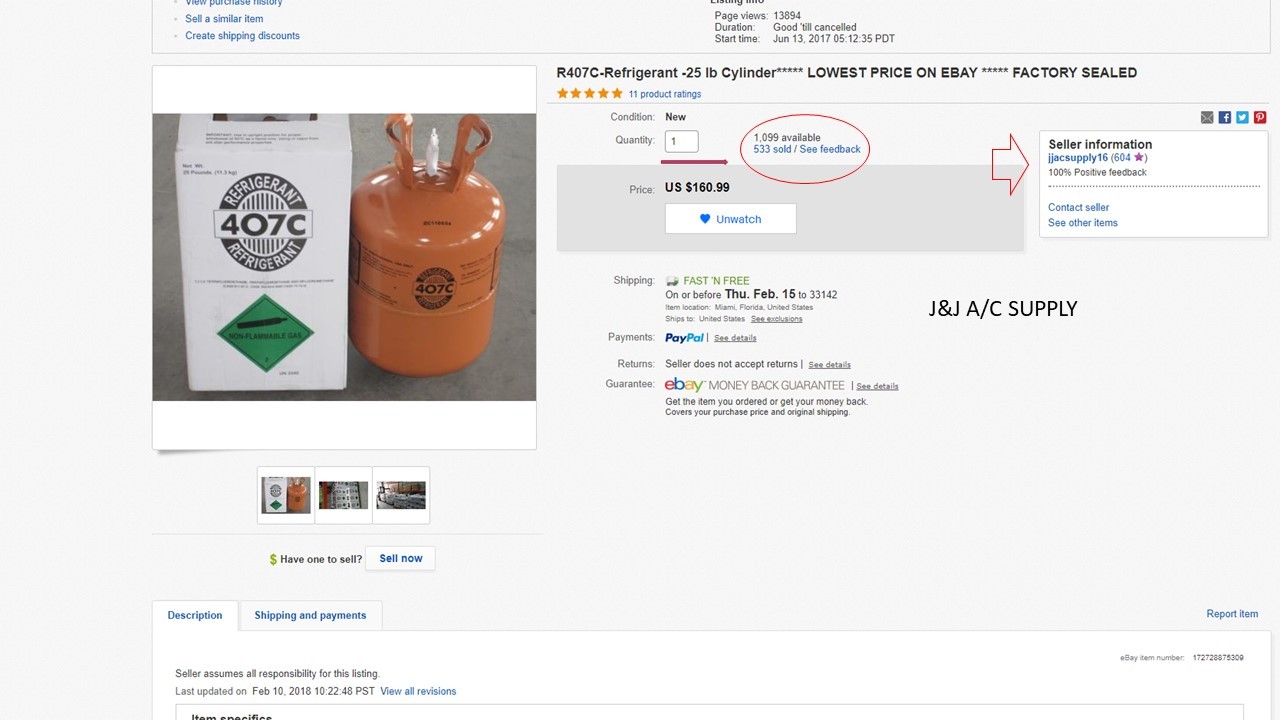Click the Sell now button

[400, 558]
